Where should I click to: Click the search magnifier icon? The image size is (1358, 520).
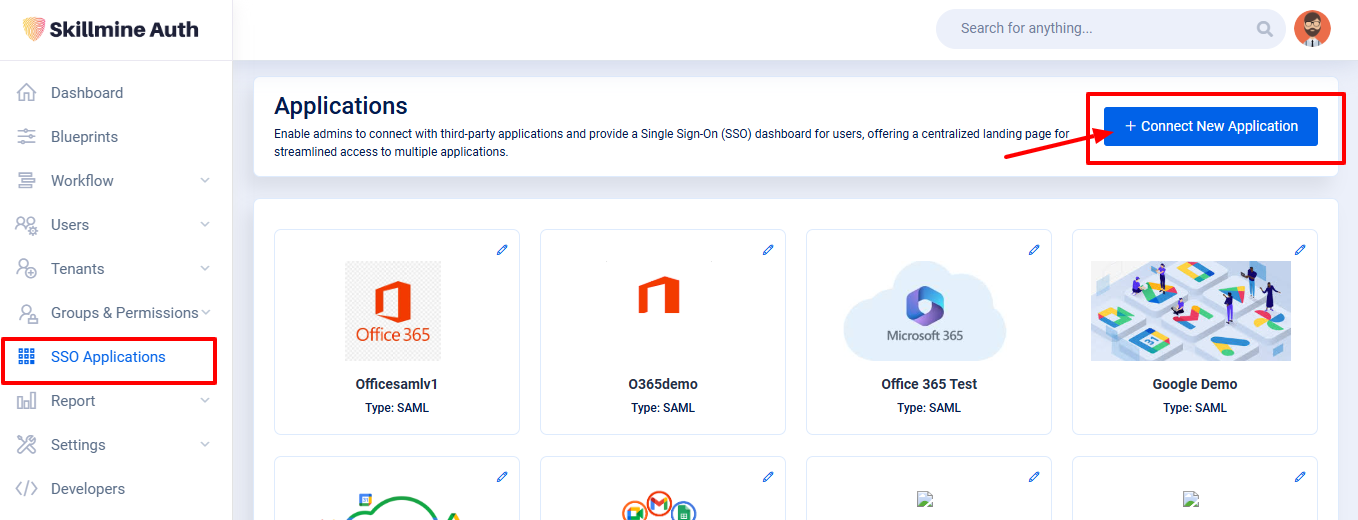pos(1265,29)
